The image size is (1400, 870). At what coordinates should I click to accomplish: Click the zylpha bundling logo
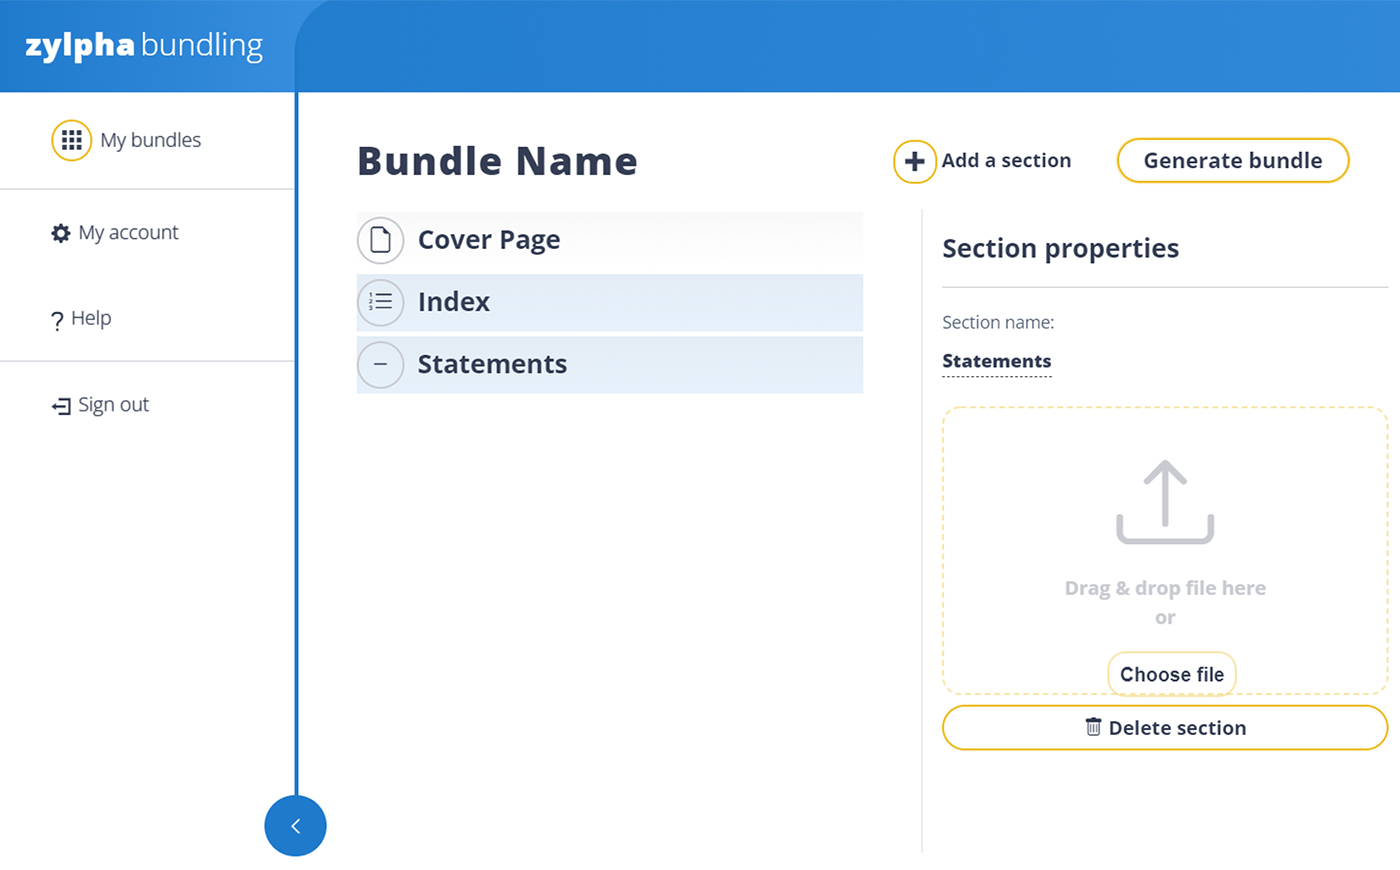(x=144, y=46)
